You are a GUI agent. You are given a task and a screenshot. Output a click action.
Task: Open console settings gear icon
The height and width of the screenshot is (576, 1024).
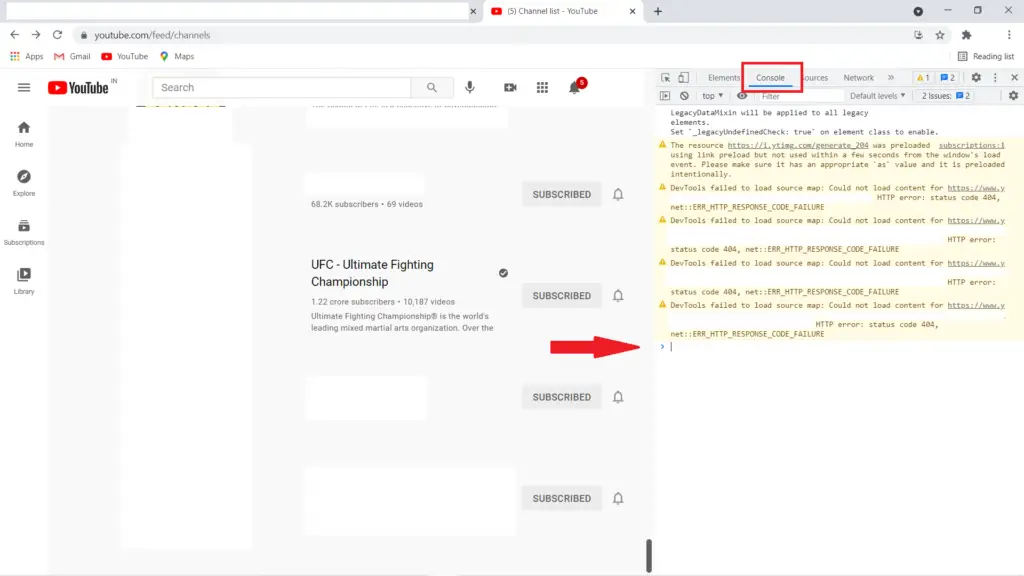[x=1013, y=96]
